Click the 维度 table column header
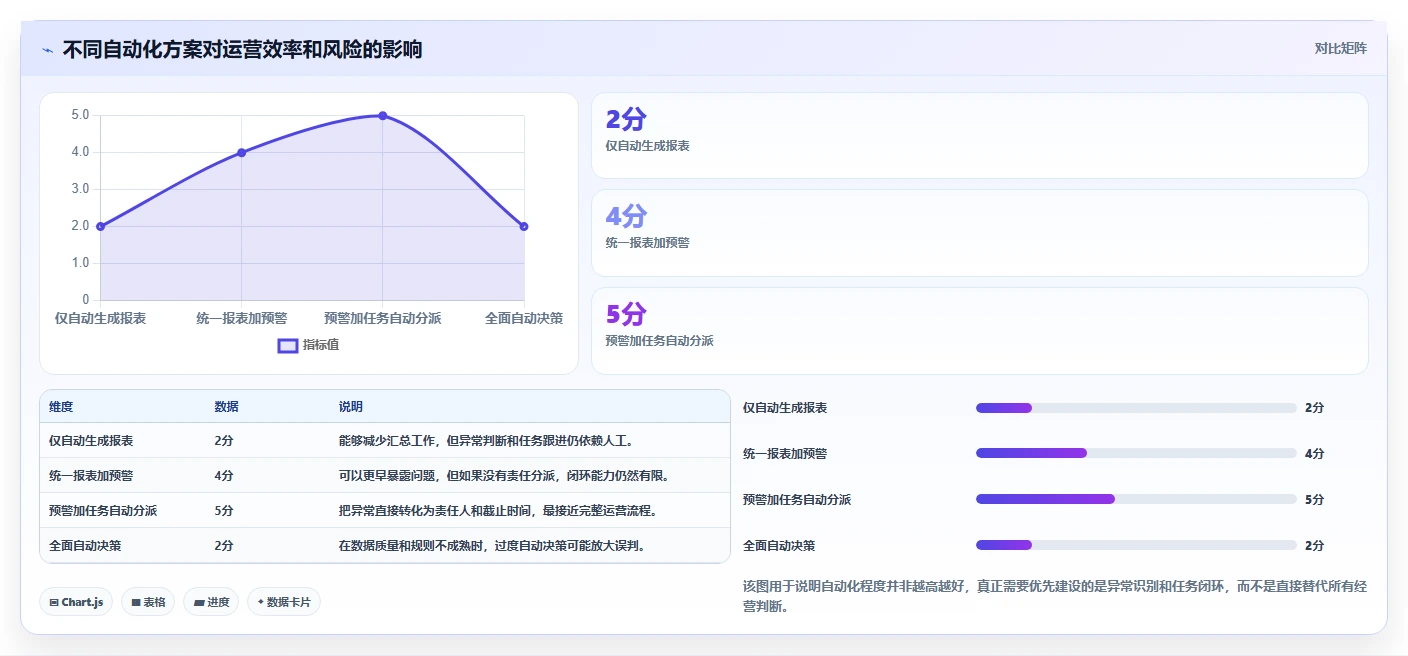1408x656 pixels. [61, 407]
